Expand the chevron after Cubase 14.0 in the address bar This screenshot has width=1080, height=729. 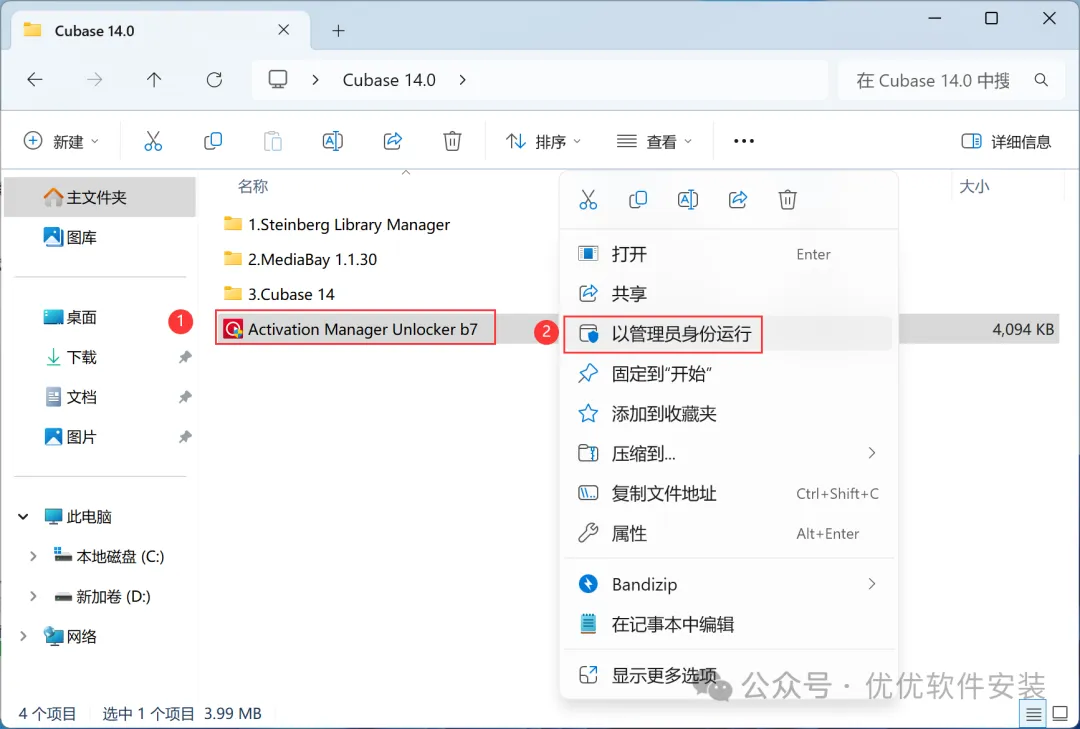(462, 80)
